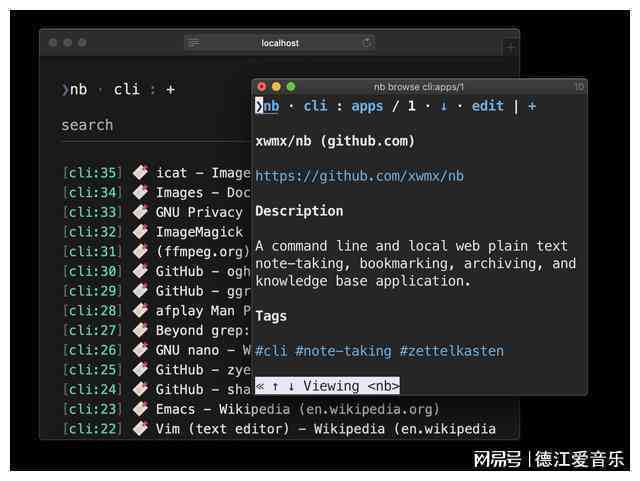
Task: Maximize the nb browse terminal window
Action: pyautogui.click(x=291, y=87)
